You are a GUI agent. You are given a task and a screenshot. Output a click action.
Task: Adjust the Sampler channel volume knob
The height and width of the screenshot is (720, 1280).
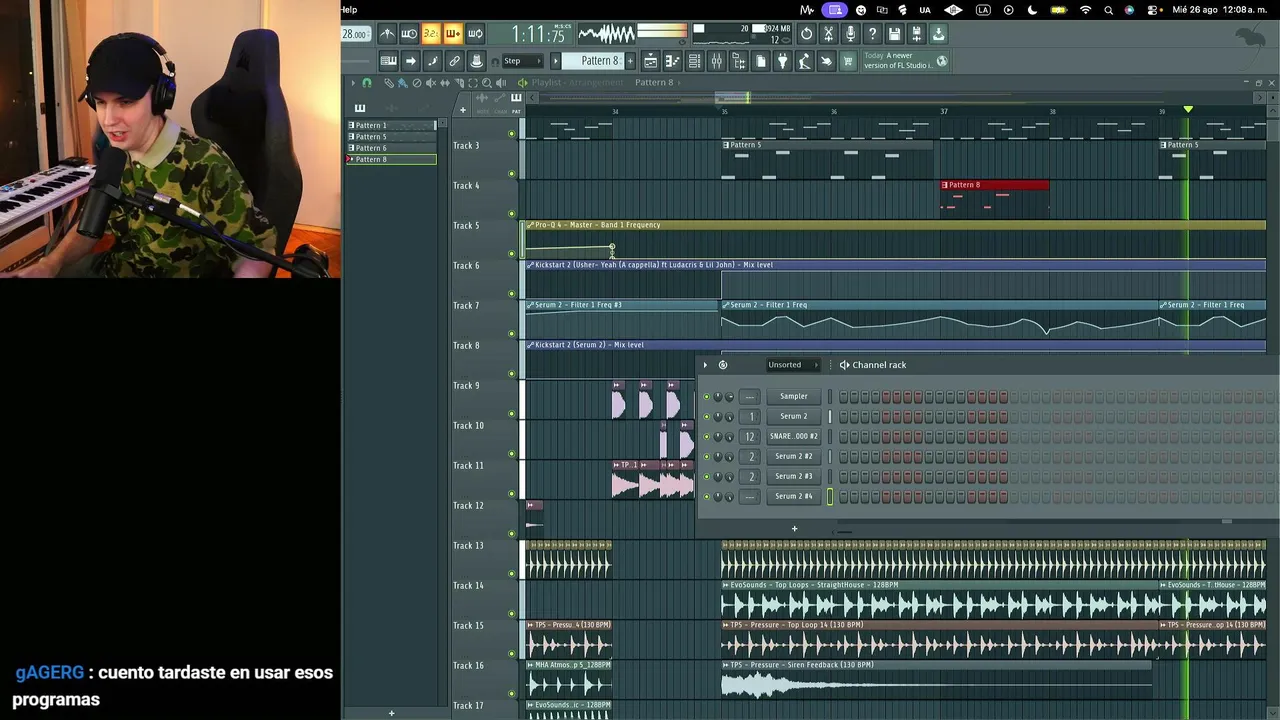pyautogui.click(x=729, y=397)
